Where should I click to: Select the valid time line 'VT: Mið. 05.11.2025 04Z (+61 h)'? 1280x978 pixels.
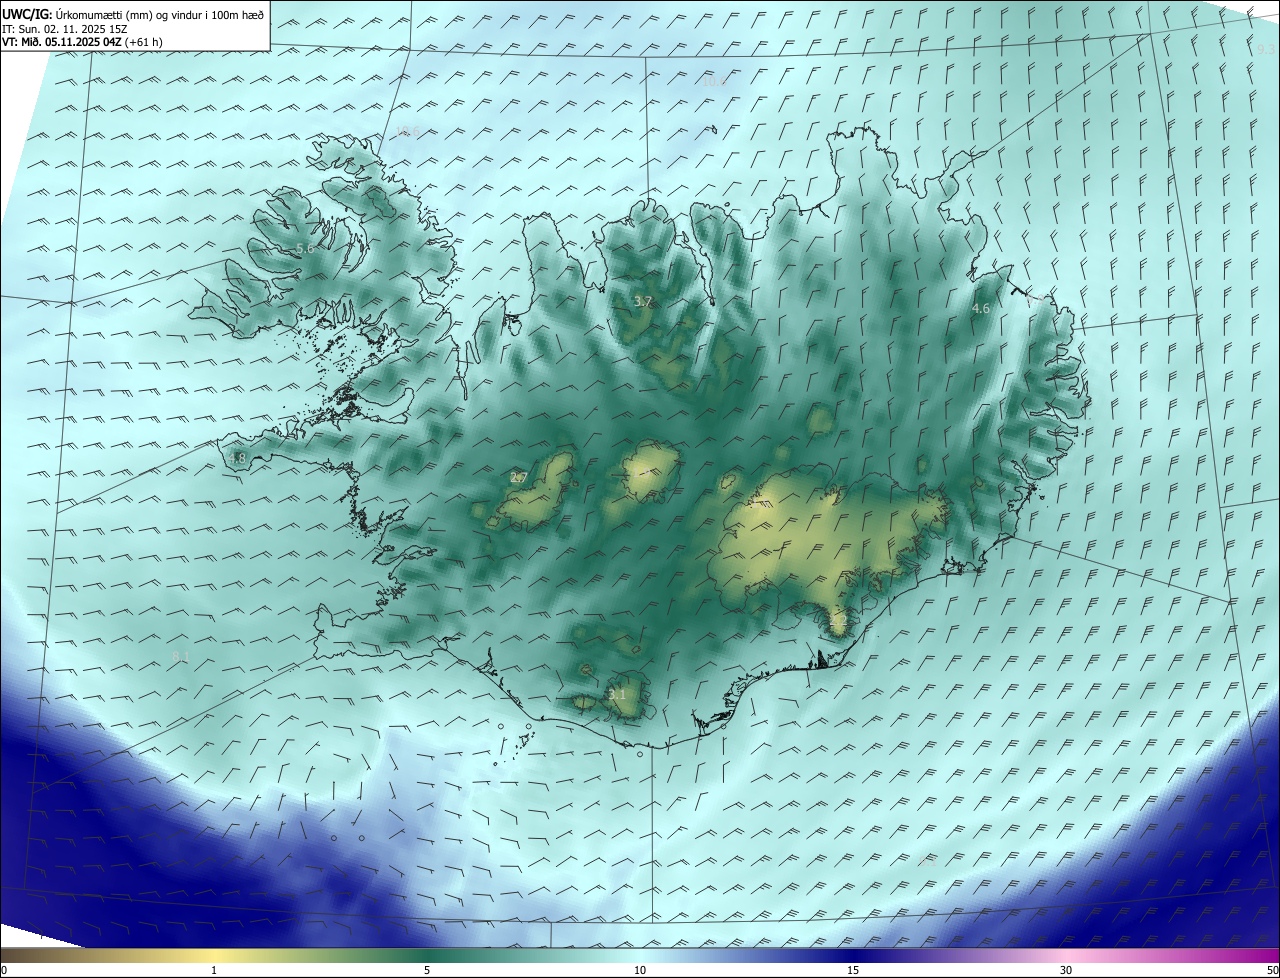click(x=82, y=42)
